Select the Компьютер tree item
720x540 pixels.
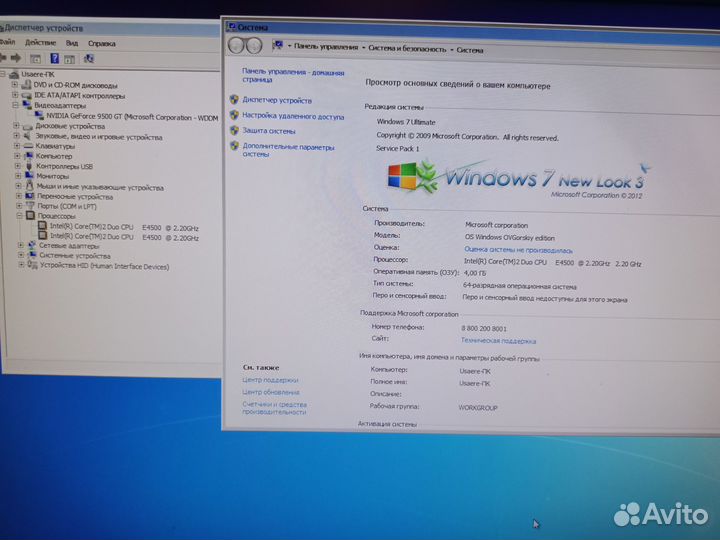[54, 156]
